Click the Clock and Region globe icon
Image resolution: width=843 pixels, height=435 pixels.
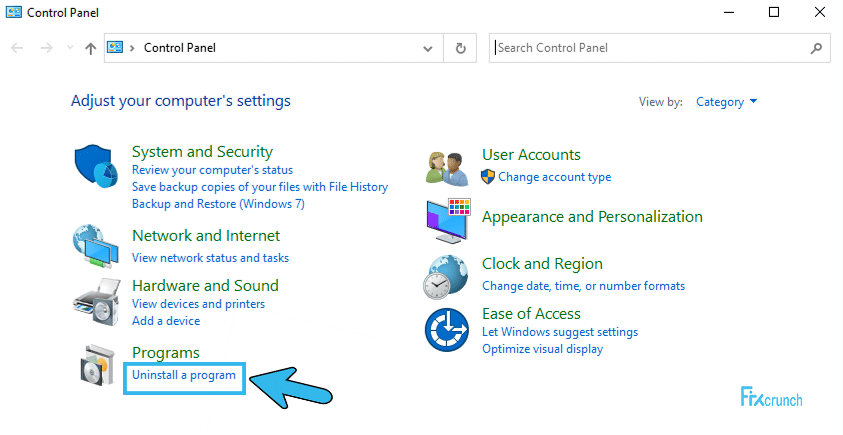point(445,277)
